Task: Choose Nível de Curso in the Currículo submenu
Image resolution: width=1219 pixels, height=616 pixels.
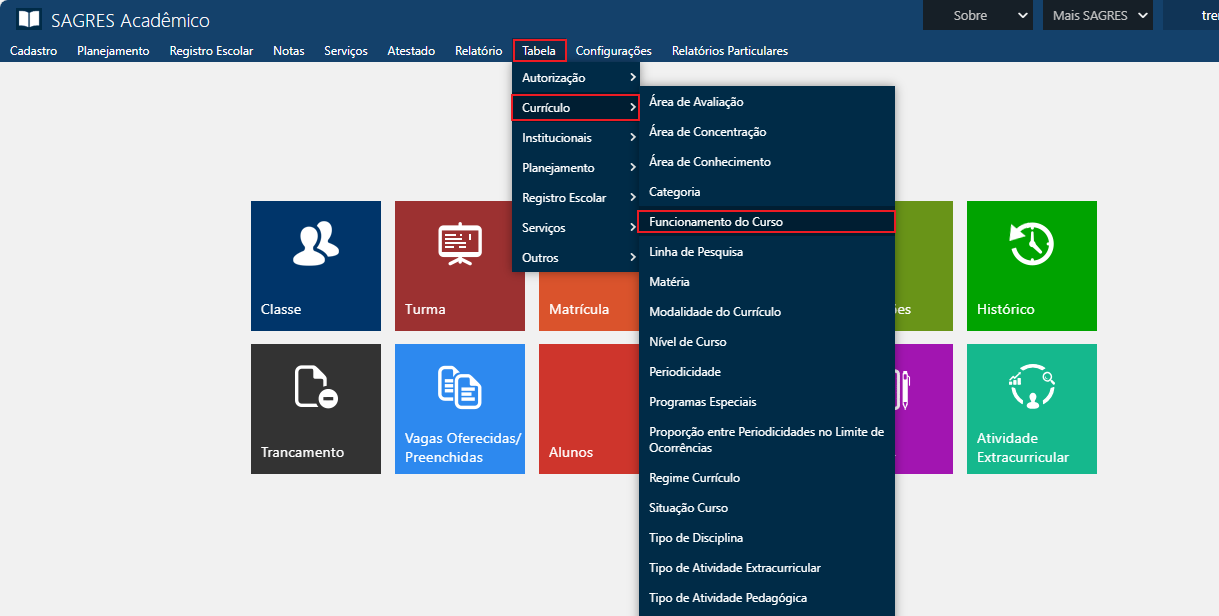Action: point(688,342)
